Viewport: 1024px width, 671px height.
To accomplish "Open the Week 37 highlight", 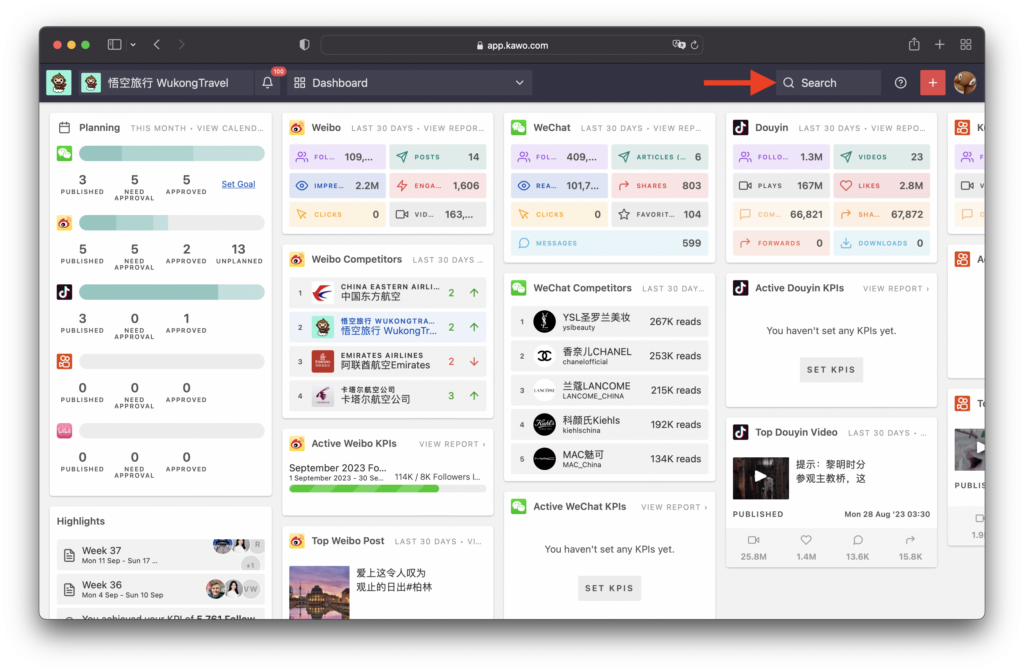I will [x=161, y=555].
